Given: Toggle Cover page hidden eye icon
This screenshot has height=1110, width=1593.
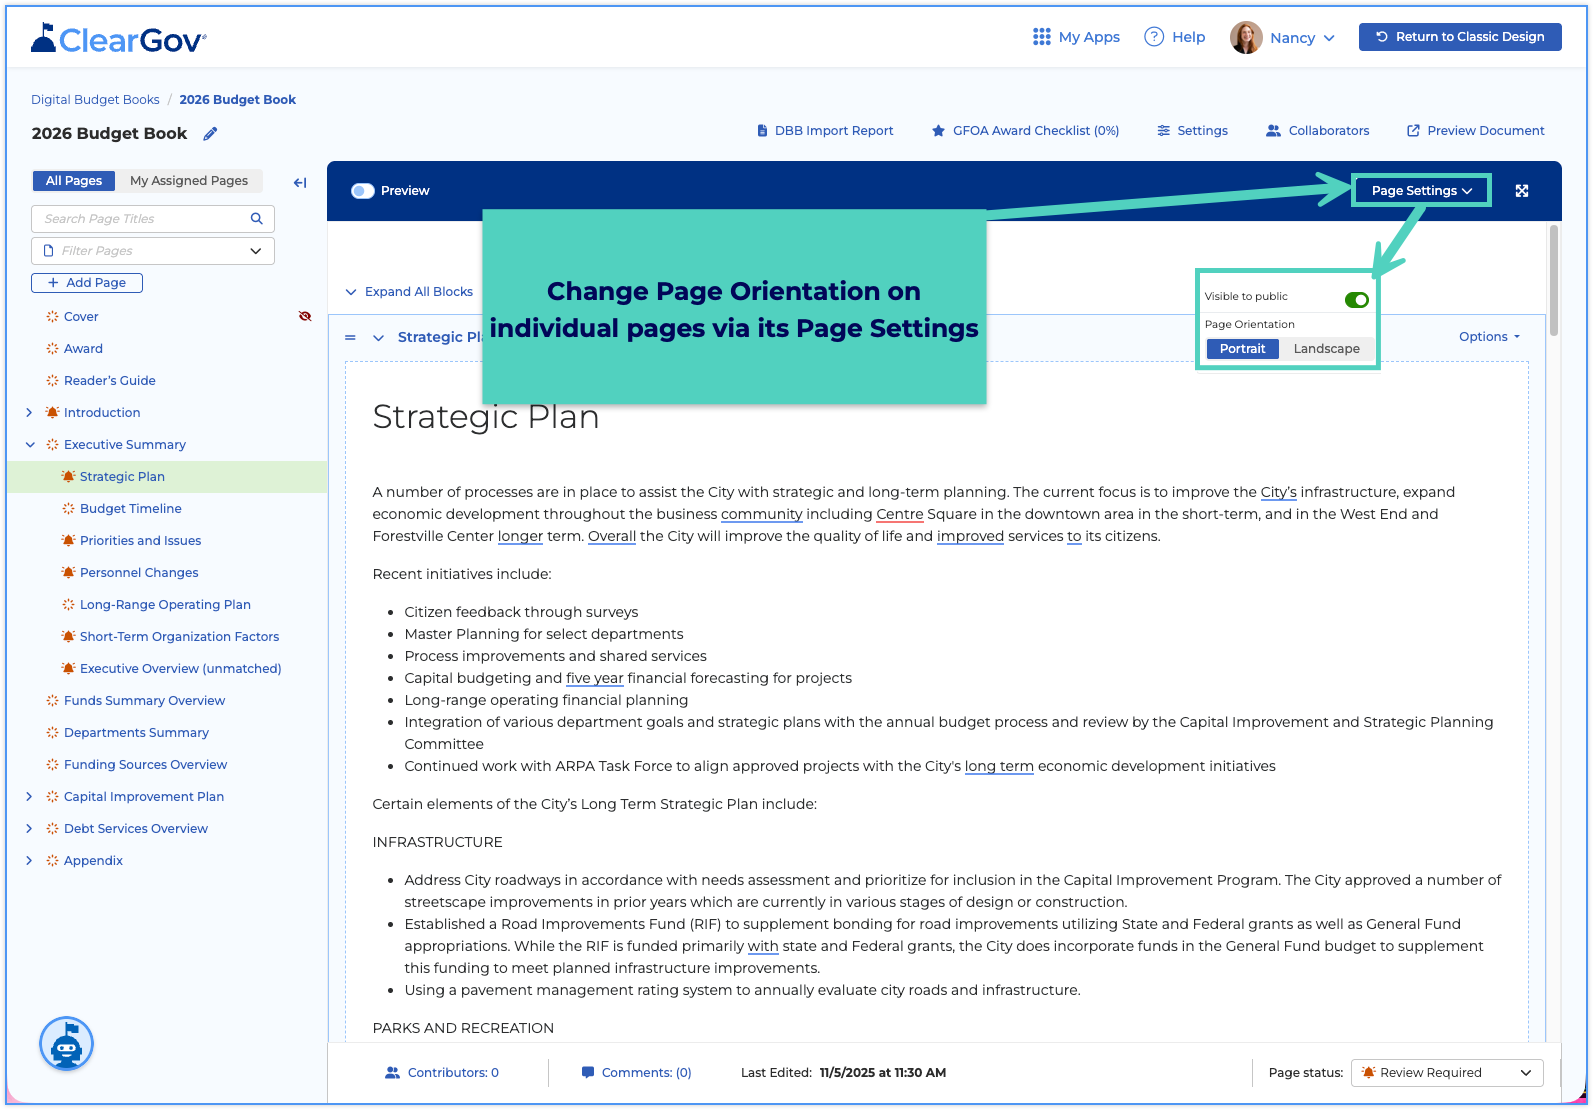Looking at the screenshot, I should [x=305, y=316].
